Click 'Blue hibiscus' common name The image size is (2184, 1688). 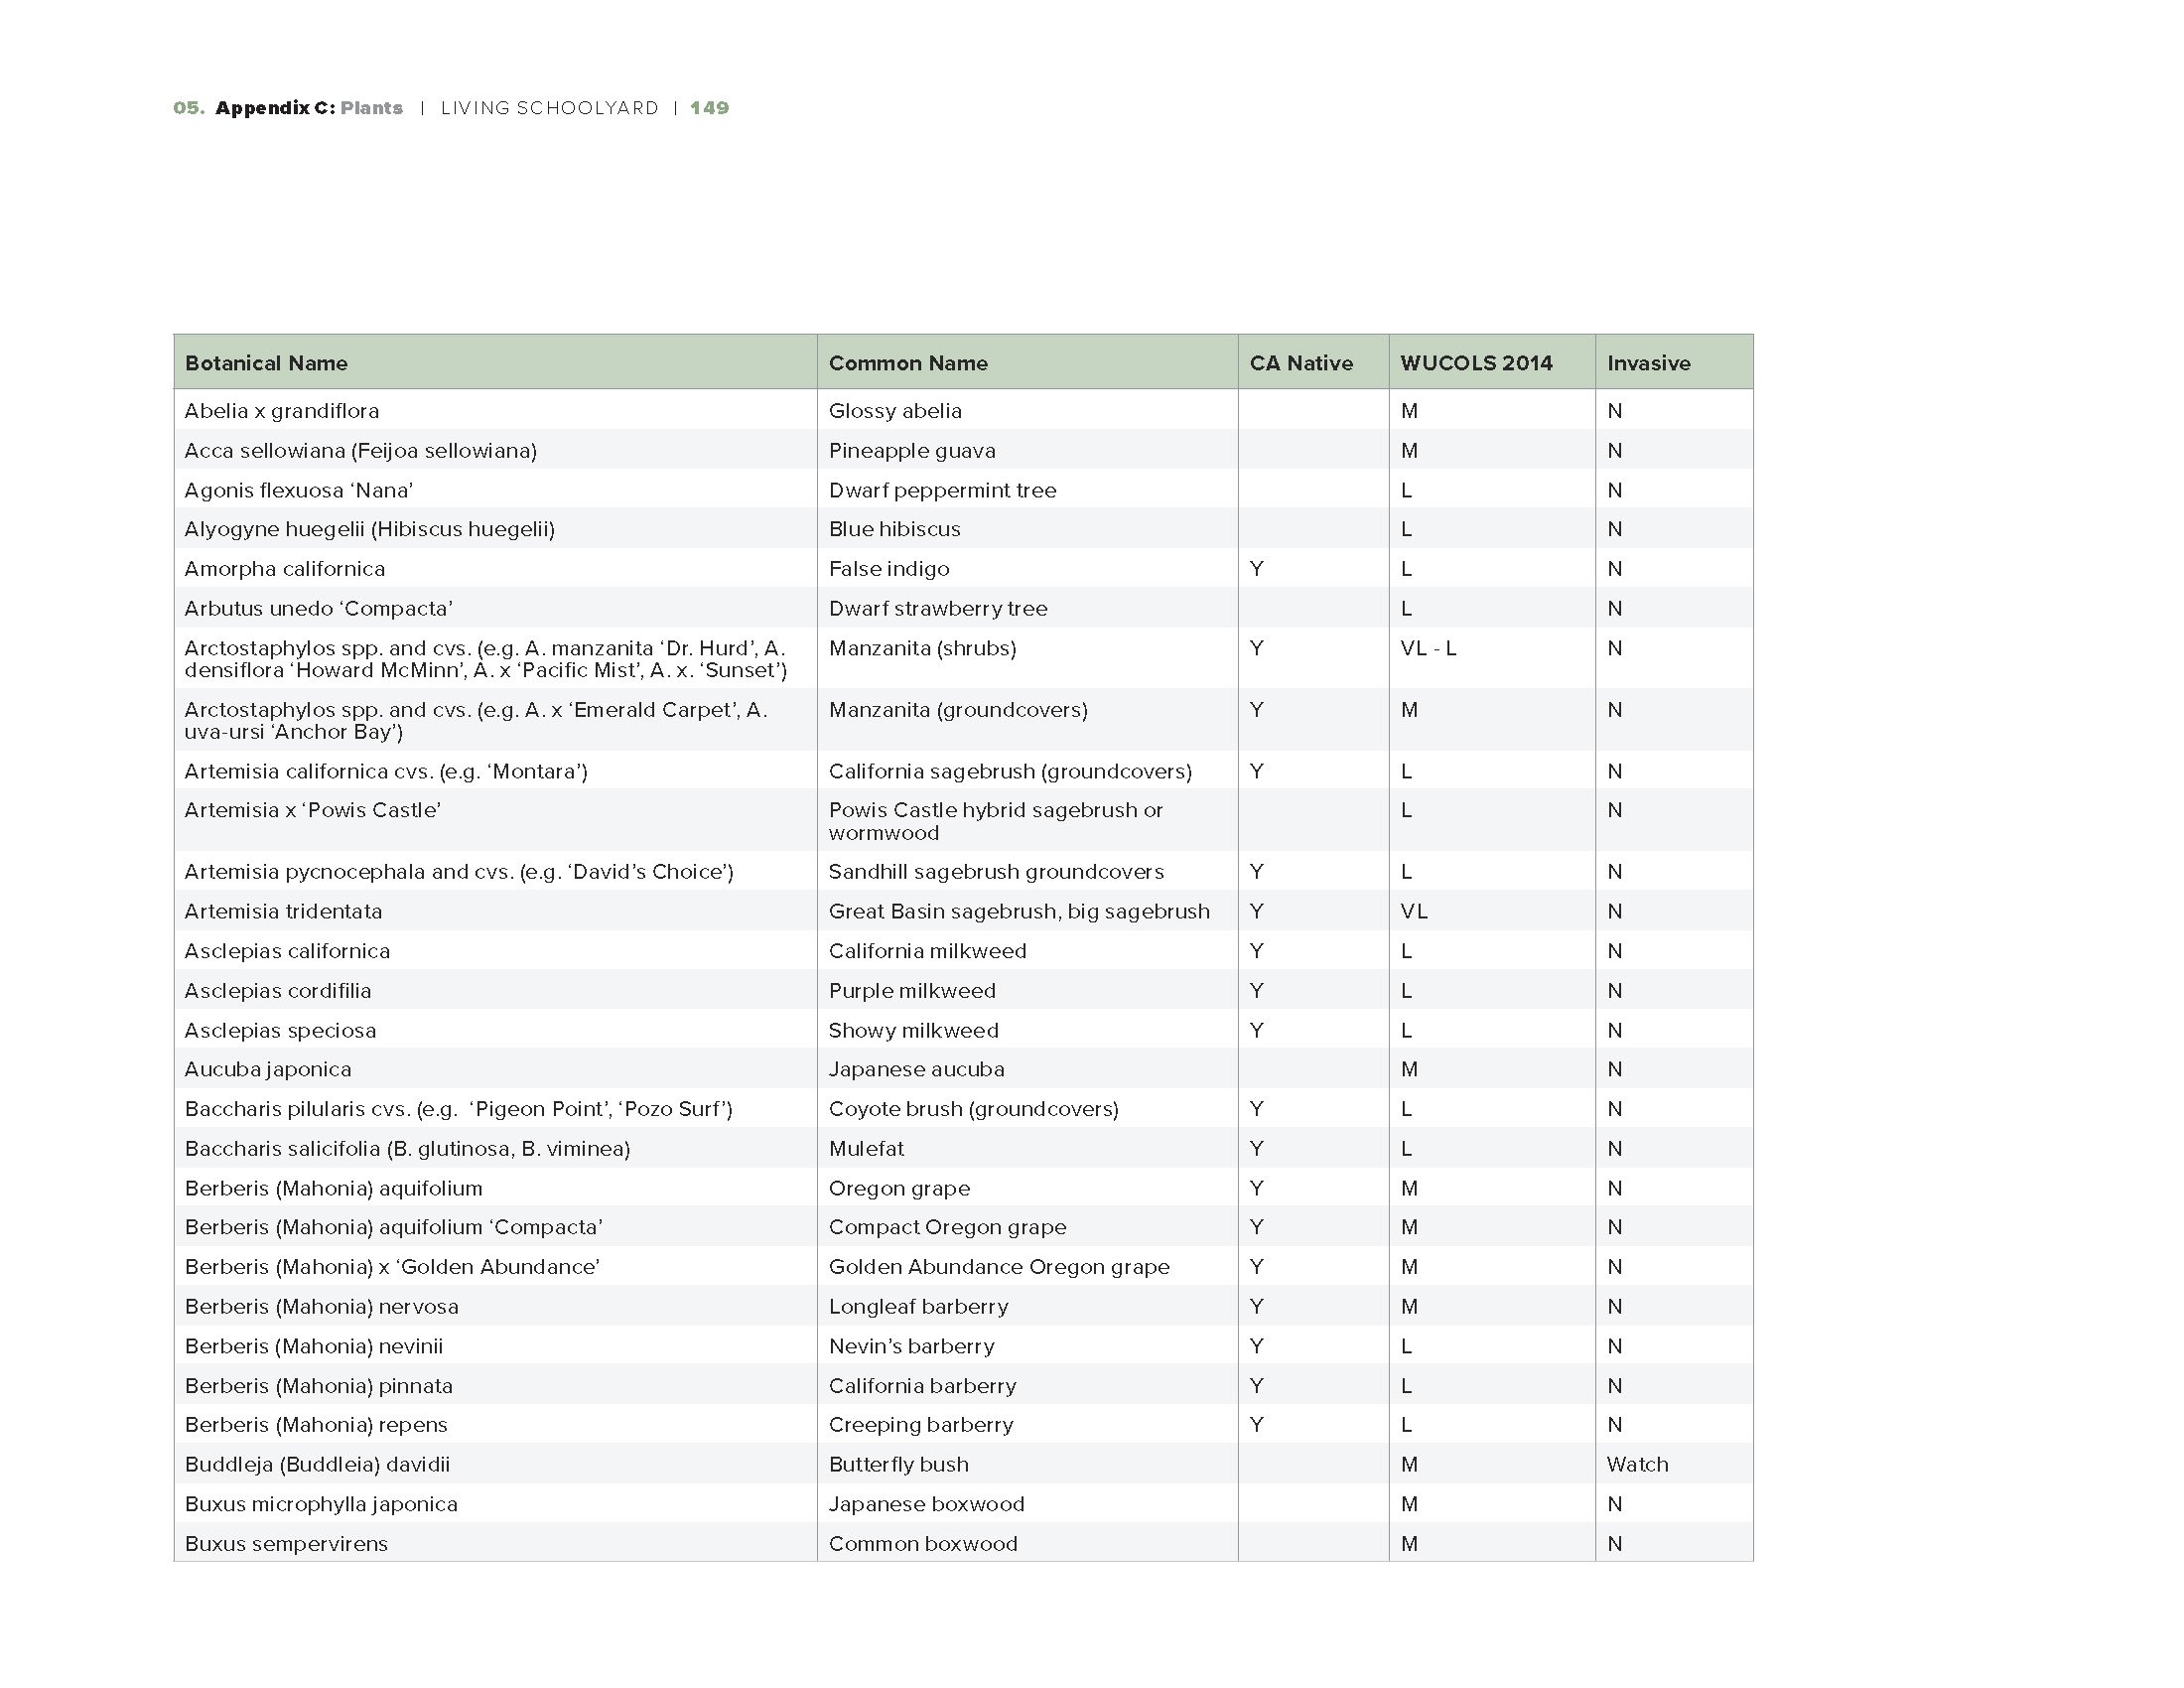[x=894, y=529]
